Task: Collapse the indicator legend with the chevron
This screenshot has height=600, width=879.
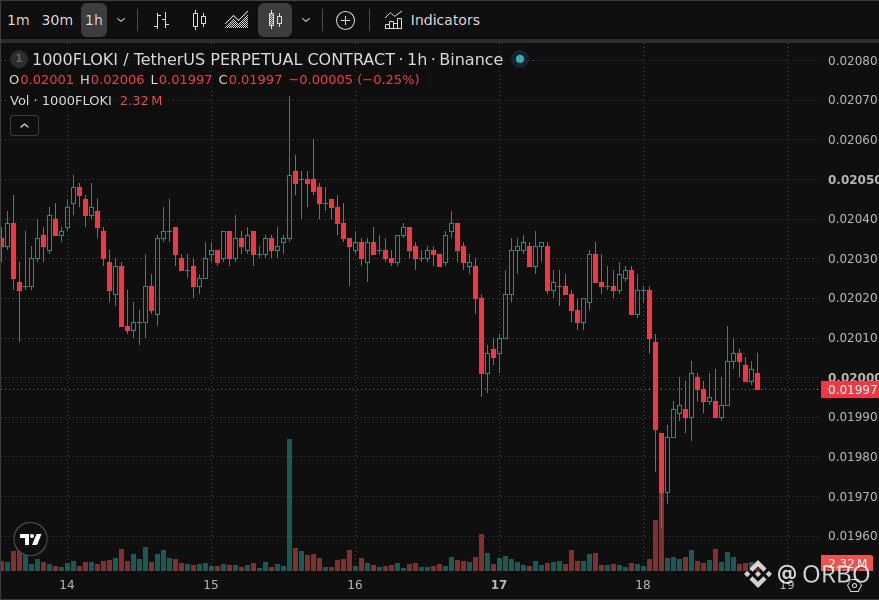Action: (25, 126)
